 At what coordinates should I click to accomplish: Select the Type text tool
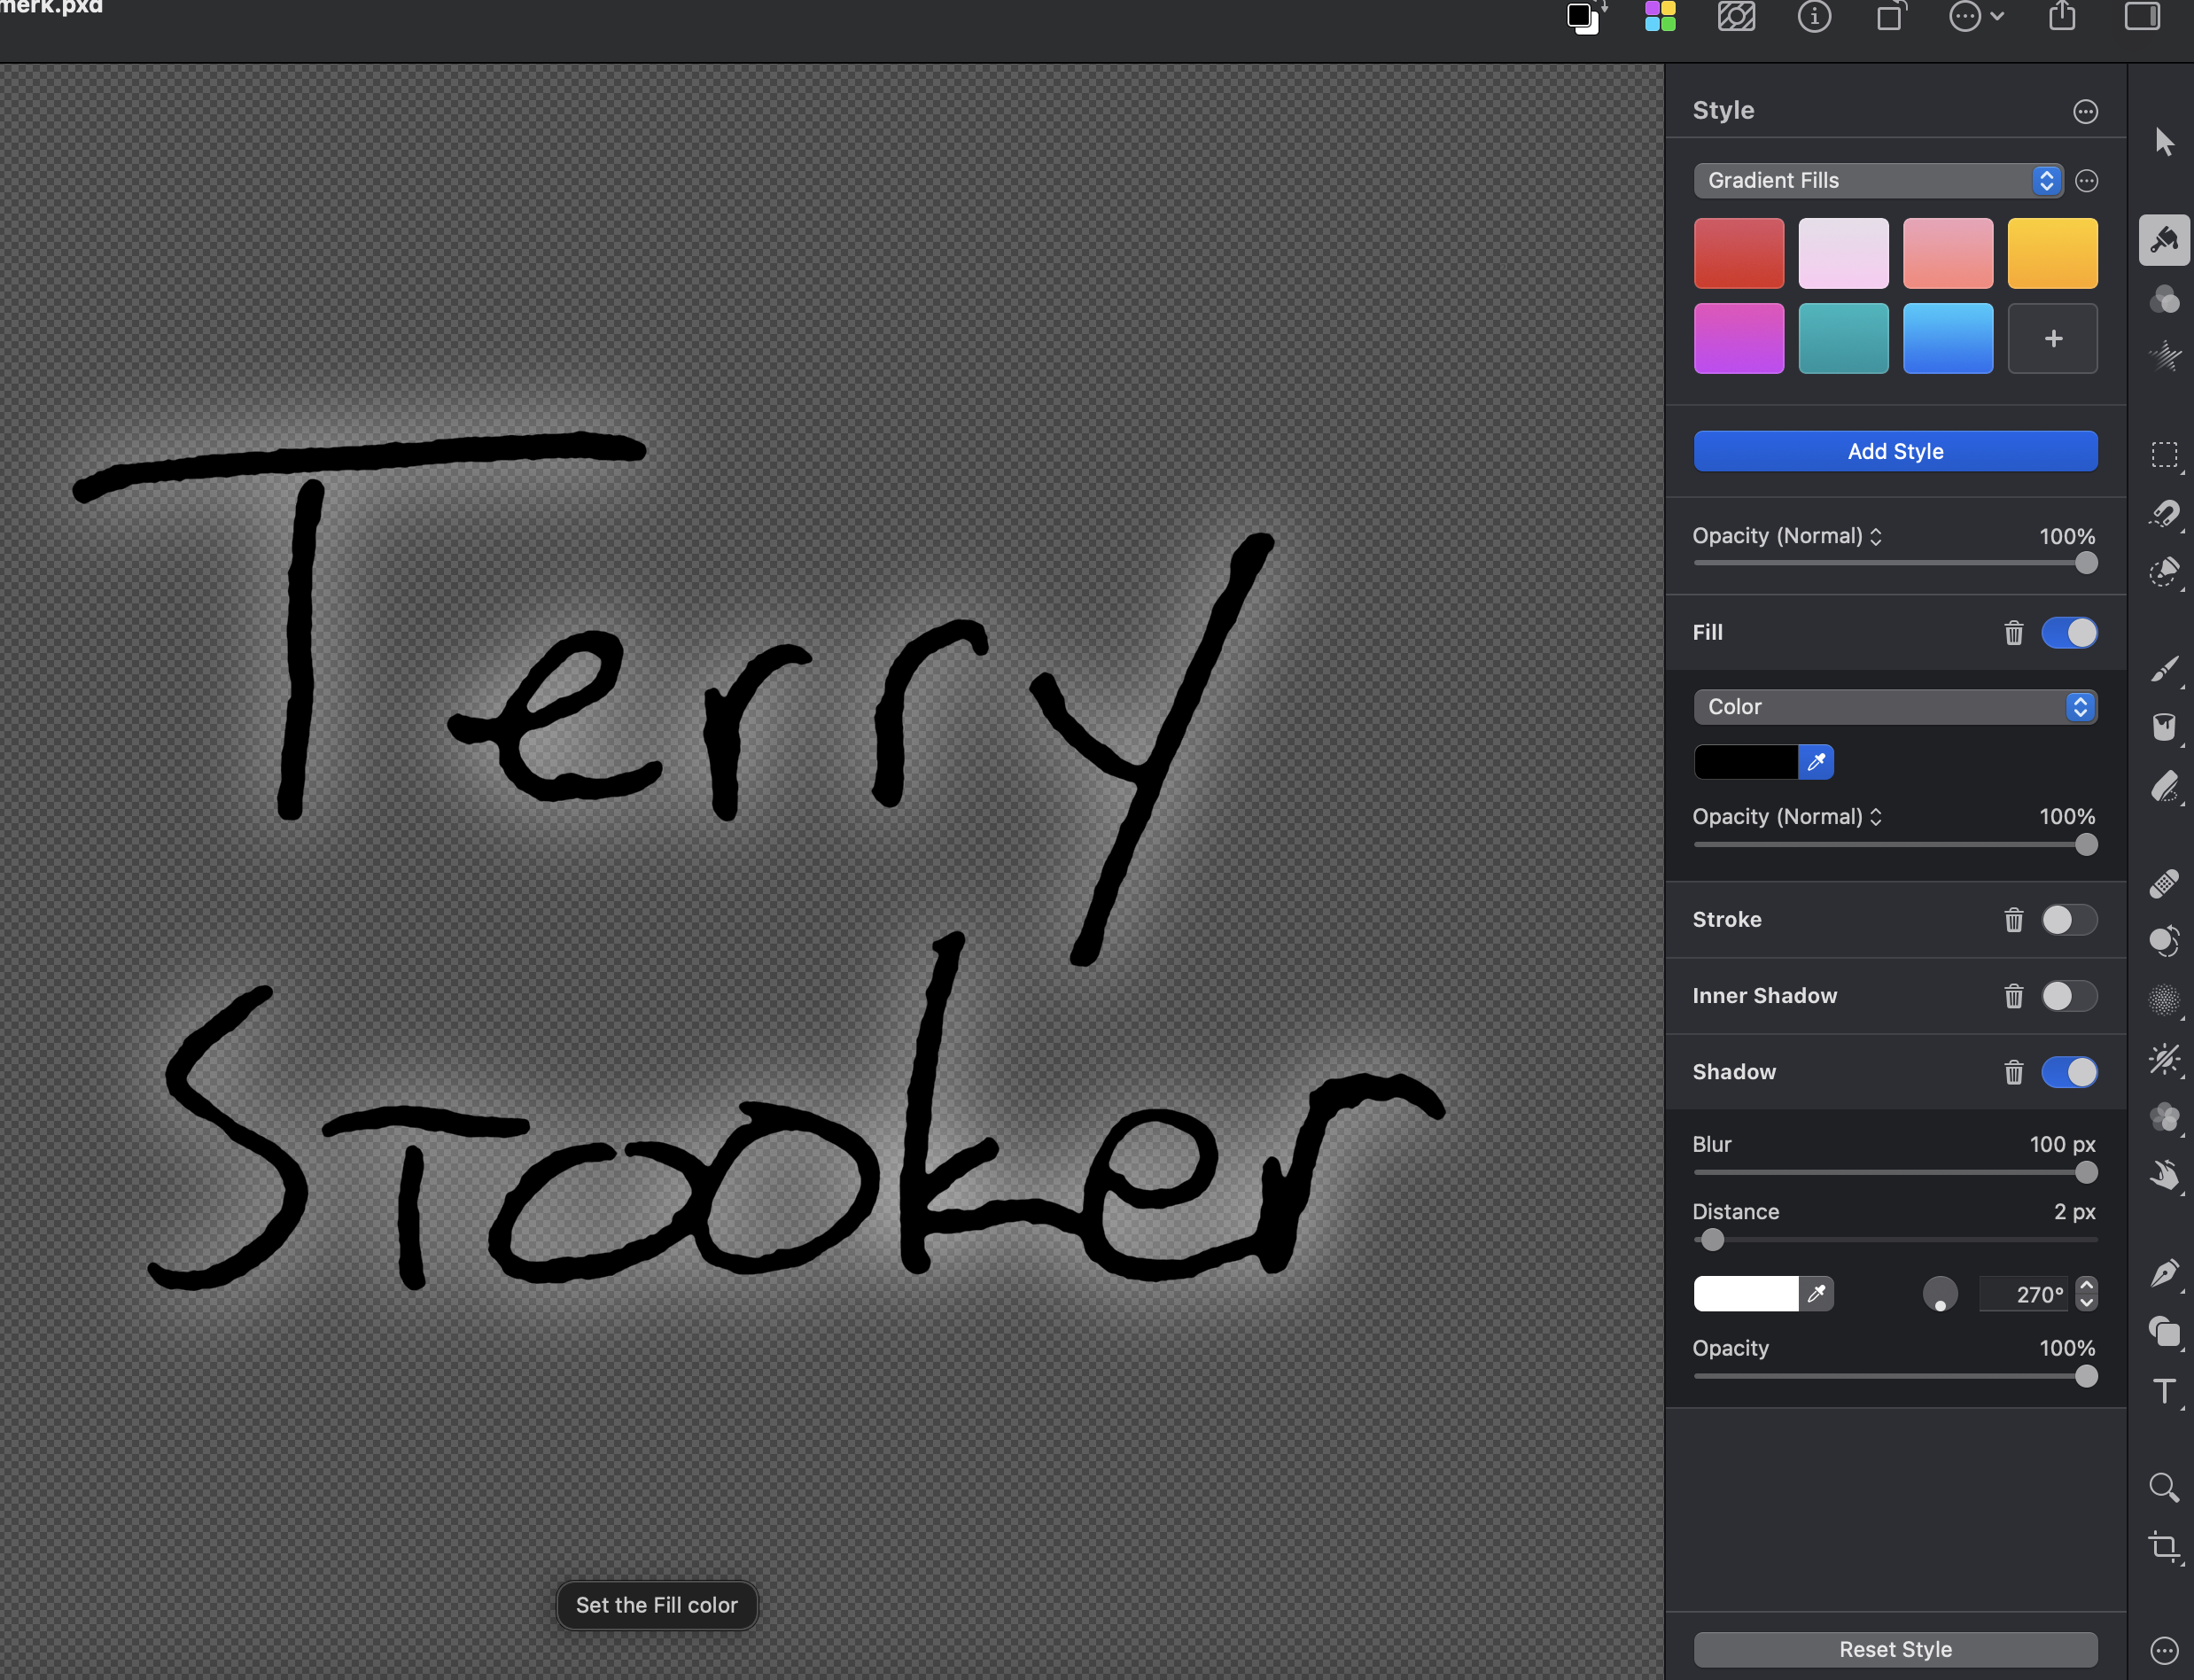[2163, 1391]
